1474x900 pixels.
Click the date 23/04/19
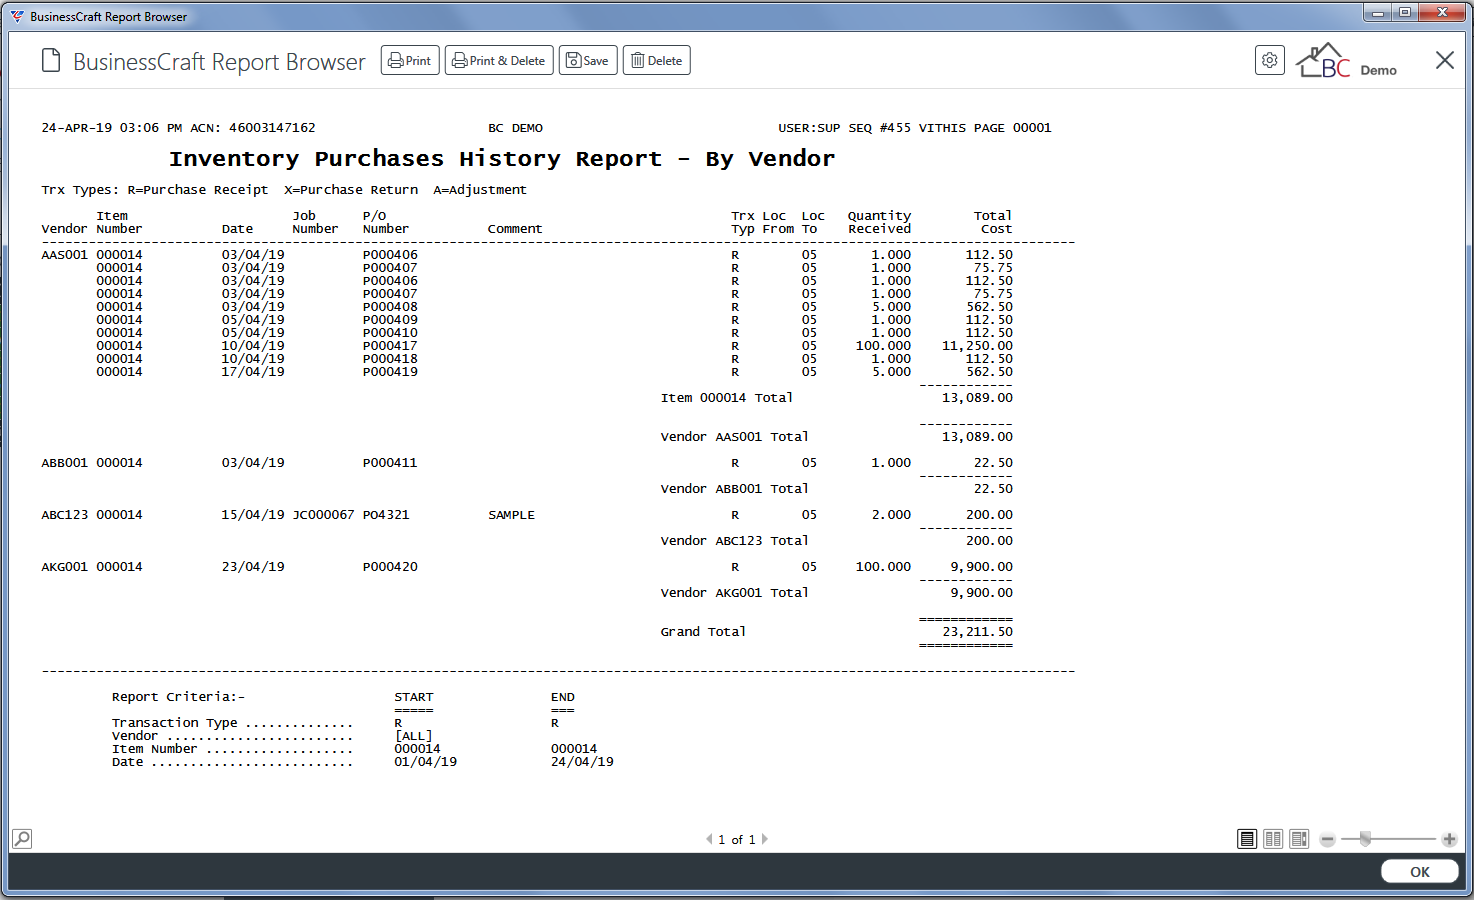(x=253, y=567)
